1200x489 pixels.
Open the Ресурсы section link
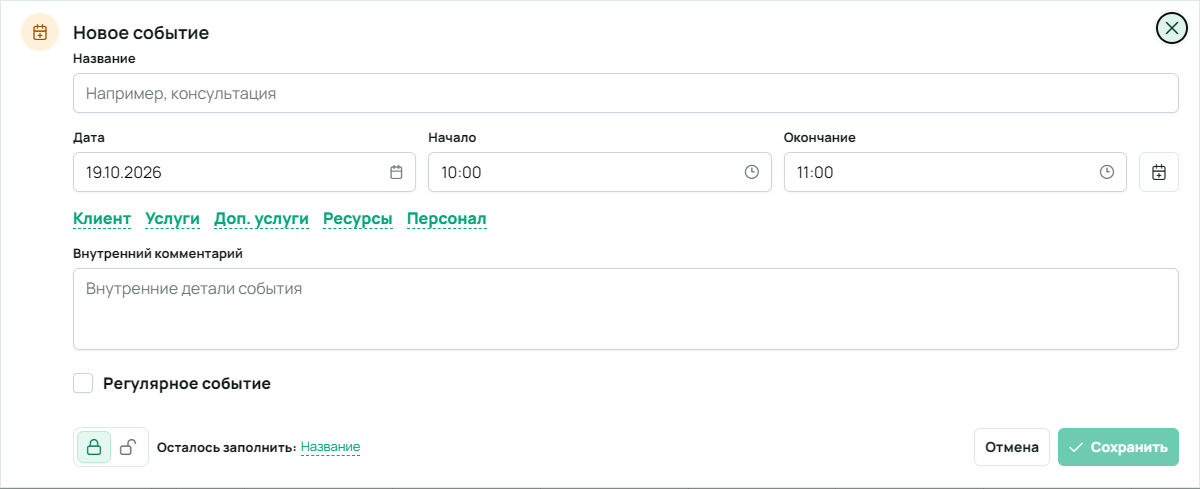coord(358,219)
